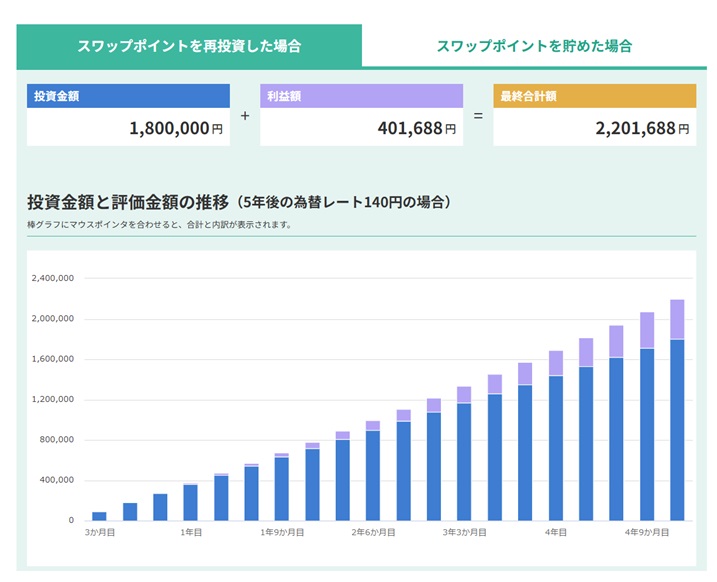Click the 800,000 y-axis label
The image size is (717, 582).
pos(57,439)
